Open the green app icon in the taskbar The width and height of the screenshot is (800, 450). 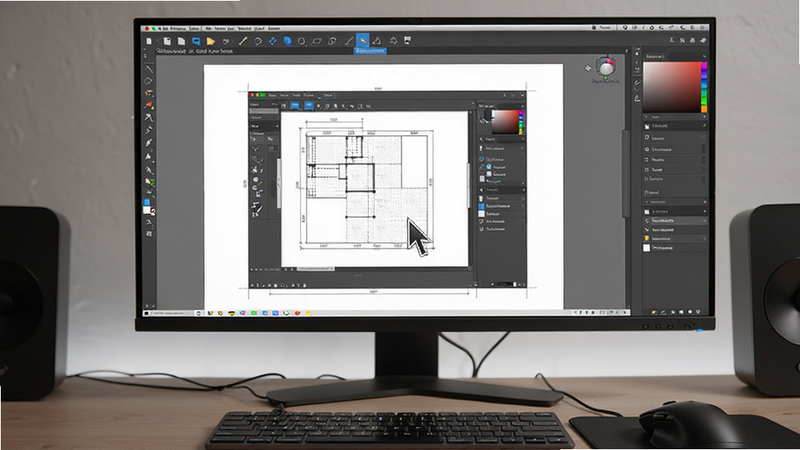(x=254, y=313)
